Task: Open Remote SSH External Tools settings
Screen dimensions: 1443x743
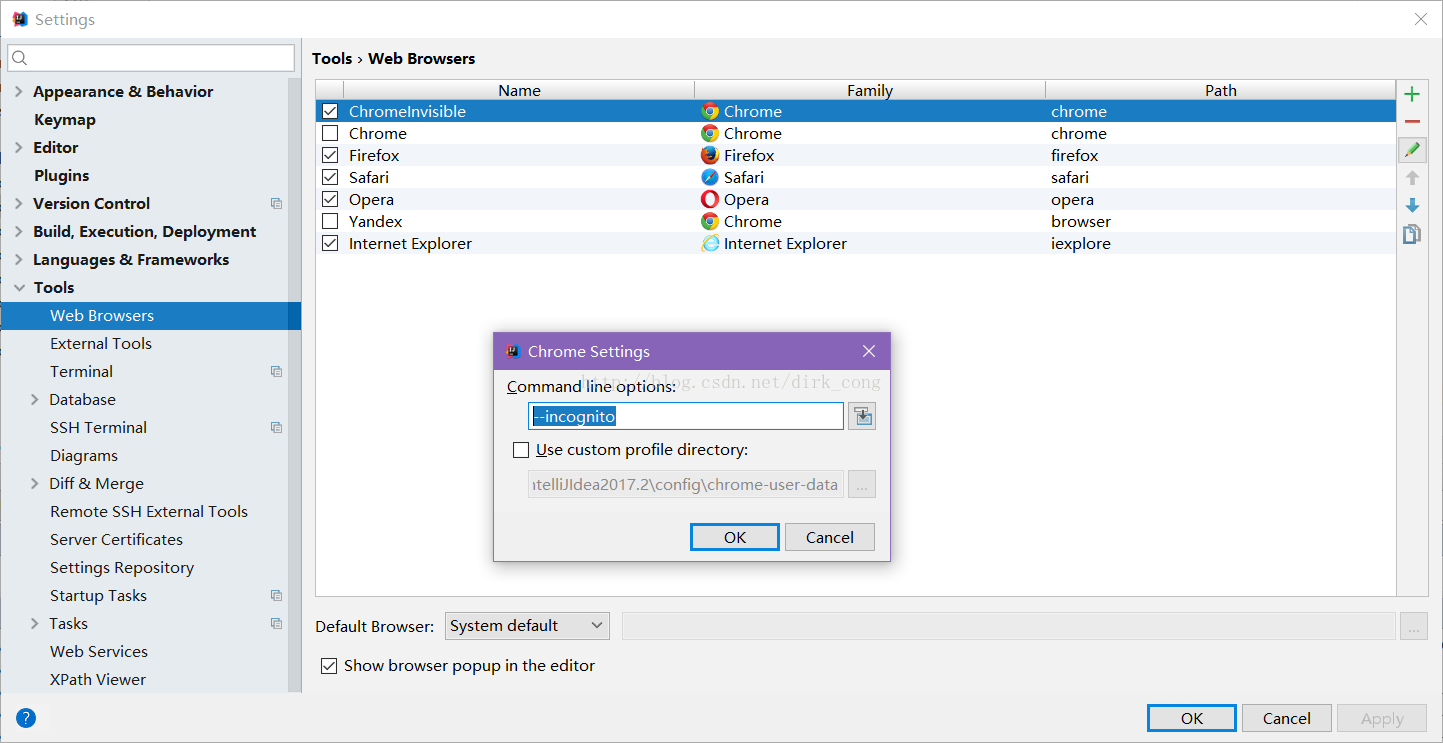Action: (x=149, y=511)
